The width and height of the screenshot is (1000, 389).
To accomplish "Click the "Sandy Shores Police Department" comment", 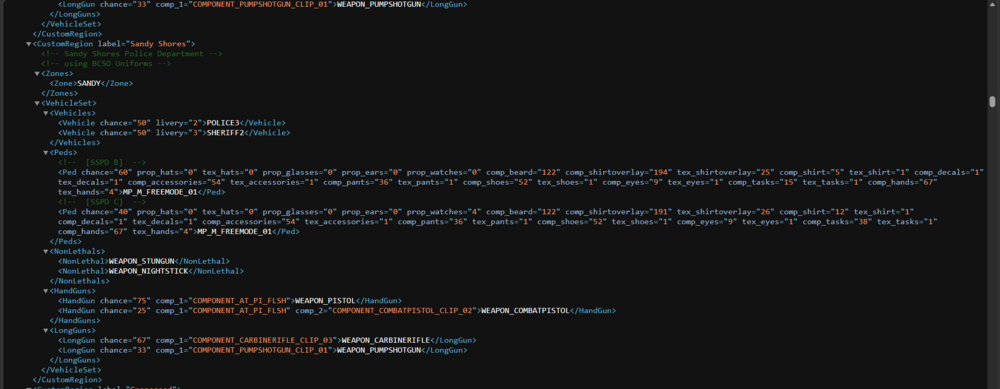I will pyautogui.click(x=131, y=54).
